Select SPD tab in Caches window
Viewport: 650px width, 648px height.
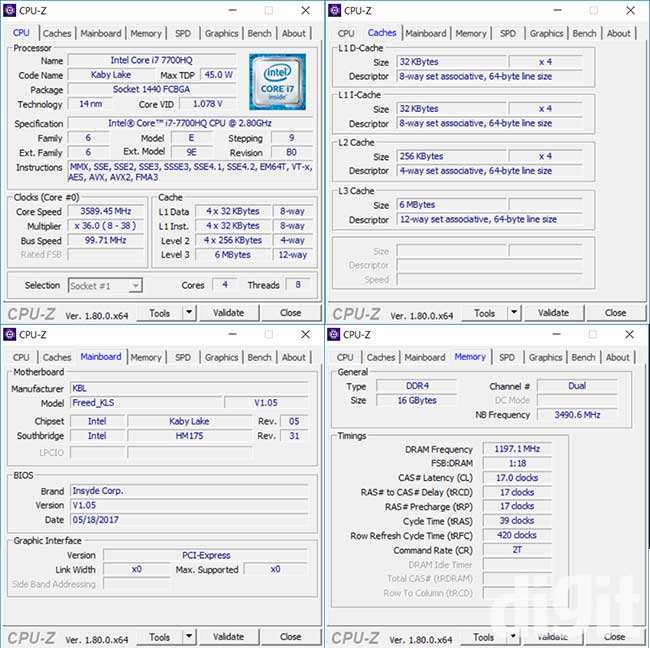click(x=508, y=33)
